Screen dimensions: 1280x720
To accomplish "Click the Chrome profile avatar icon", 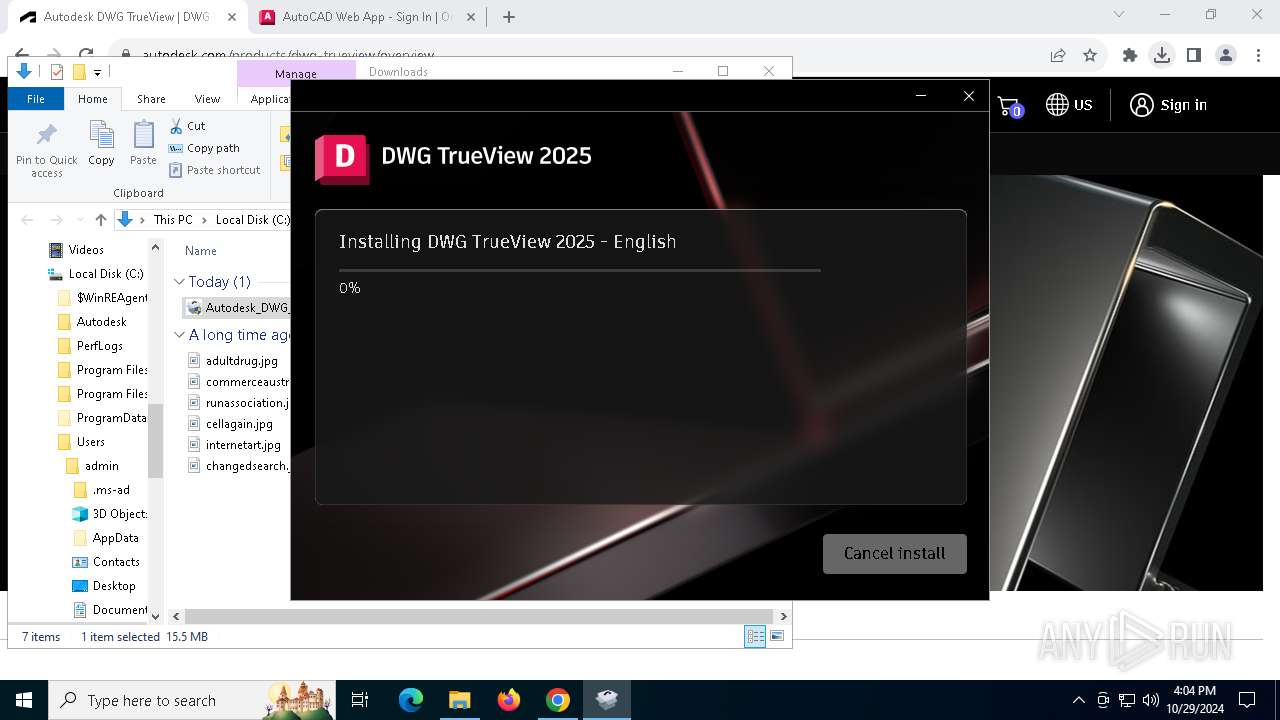I will pos(1226,56).
